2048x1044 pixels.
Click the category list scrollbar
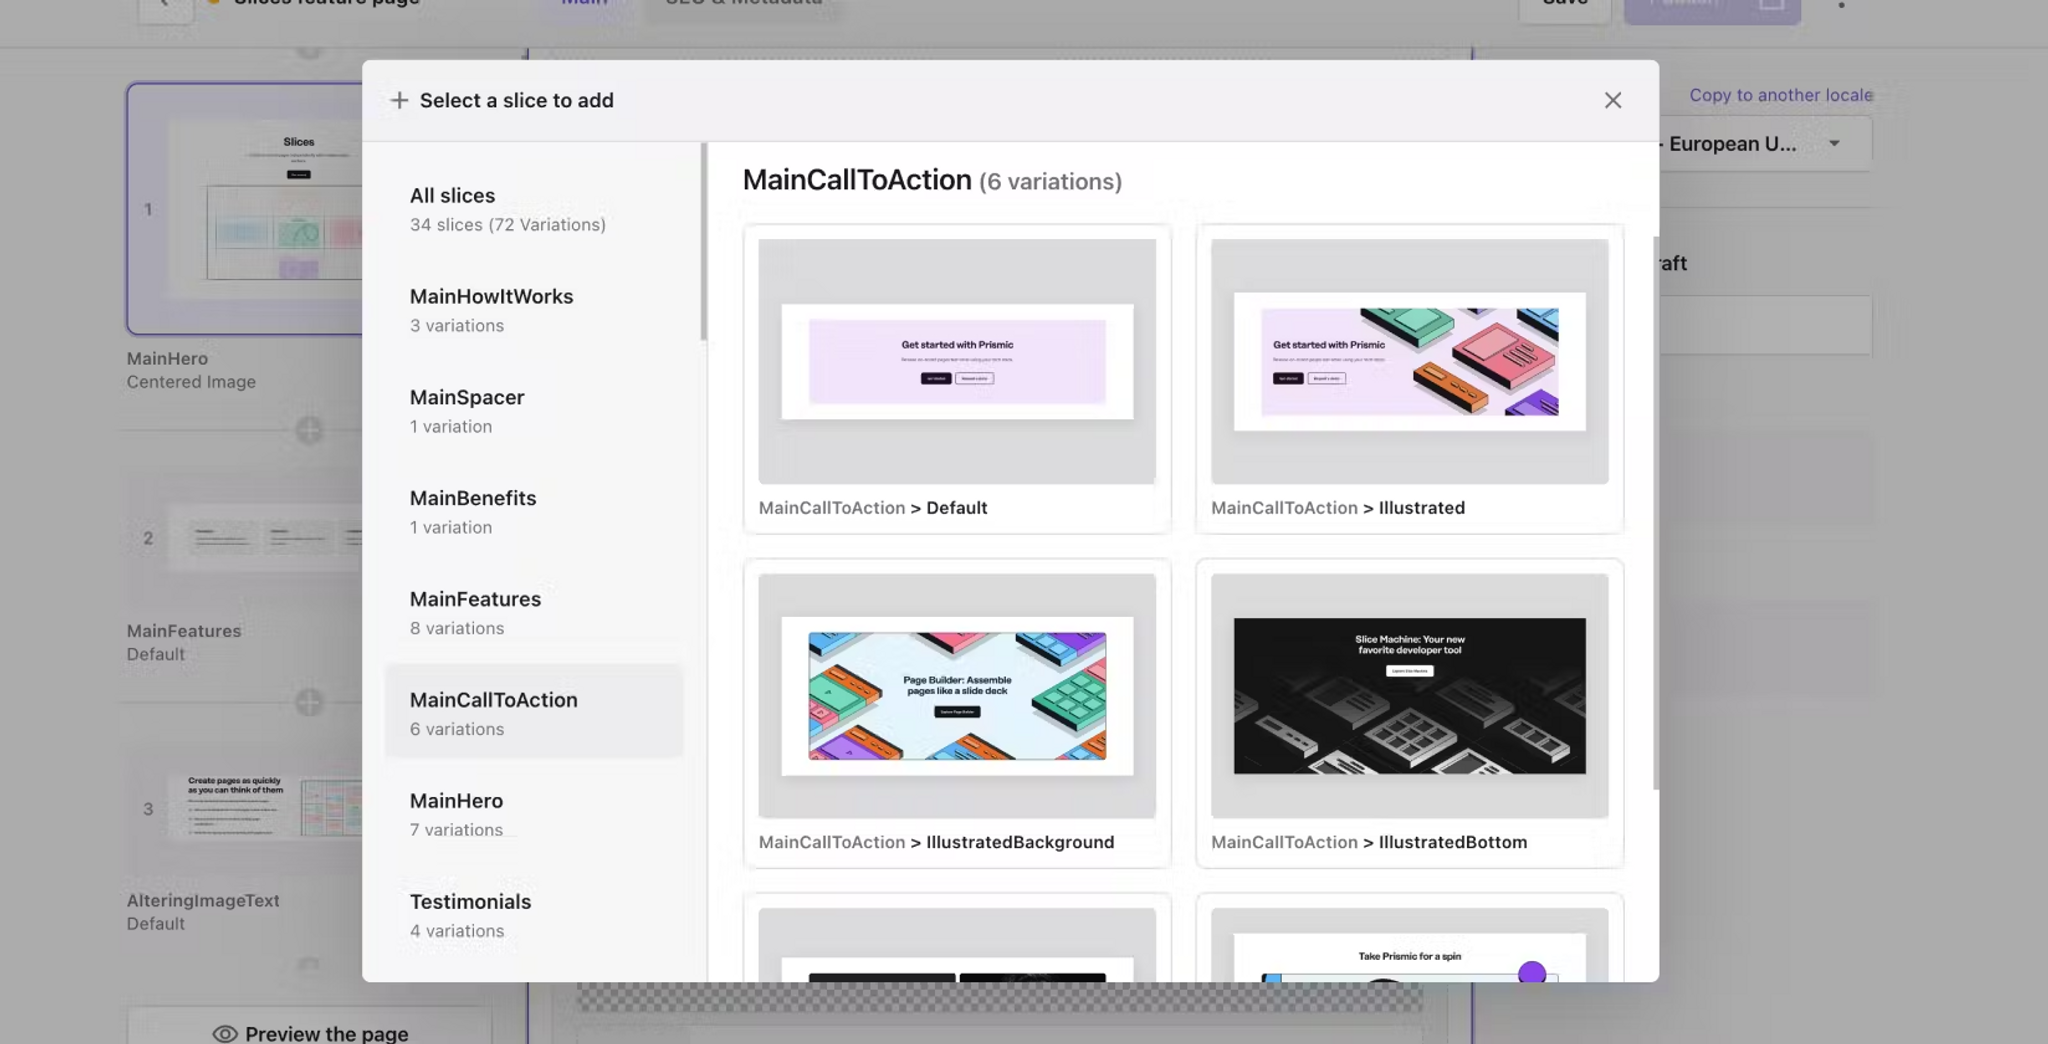click(x=704, y=242)
